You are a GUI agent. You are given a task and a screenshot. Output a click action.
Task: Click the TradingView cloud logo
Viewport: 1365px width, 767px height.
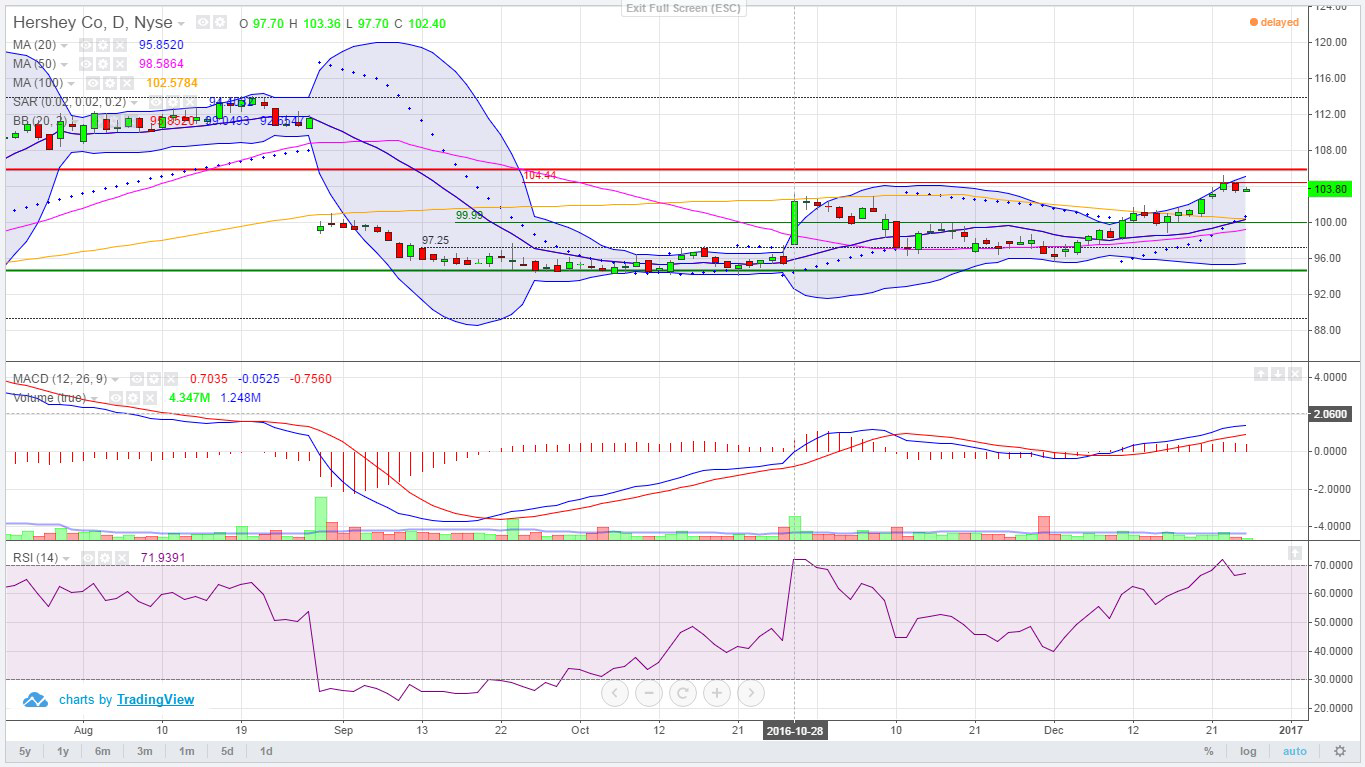(x=36, y=700)
